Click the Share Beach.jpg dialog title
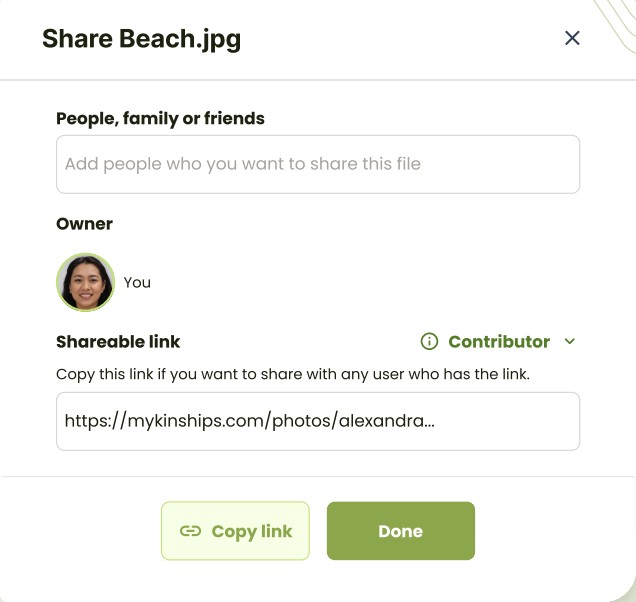Screen dimensions: 636x602 pos(141,39)
